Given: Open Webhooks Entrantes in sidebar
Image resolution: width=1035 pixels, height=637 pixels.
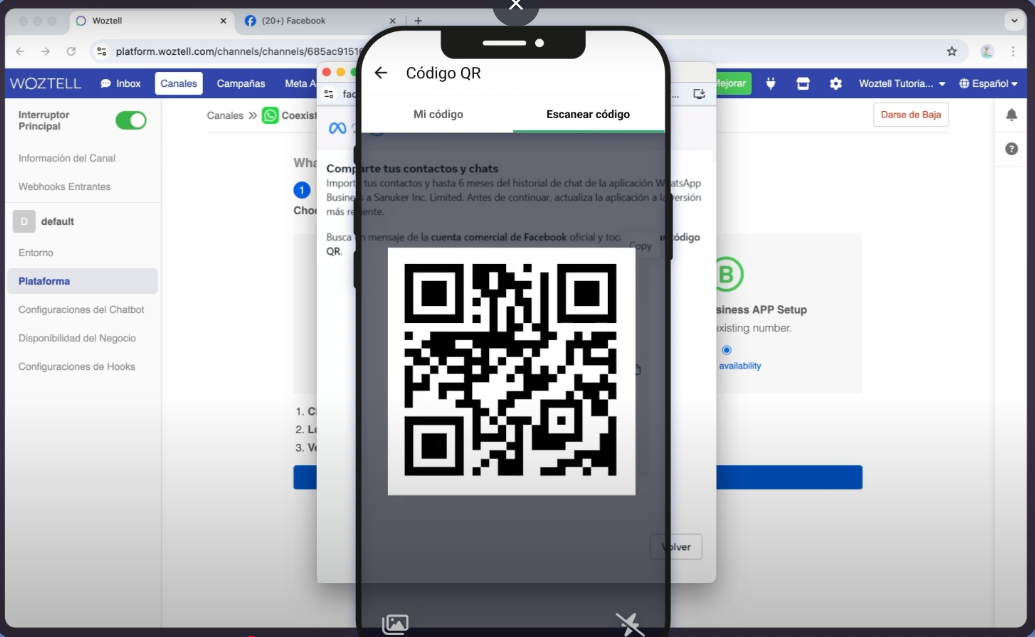Looking at the screenshot, I should 65,187.
